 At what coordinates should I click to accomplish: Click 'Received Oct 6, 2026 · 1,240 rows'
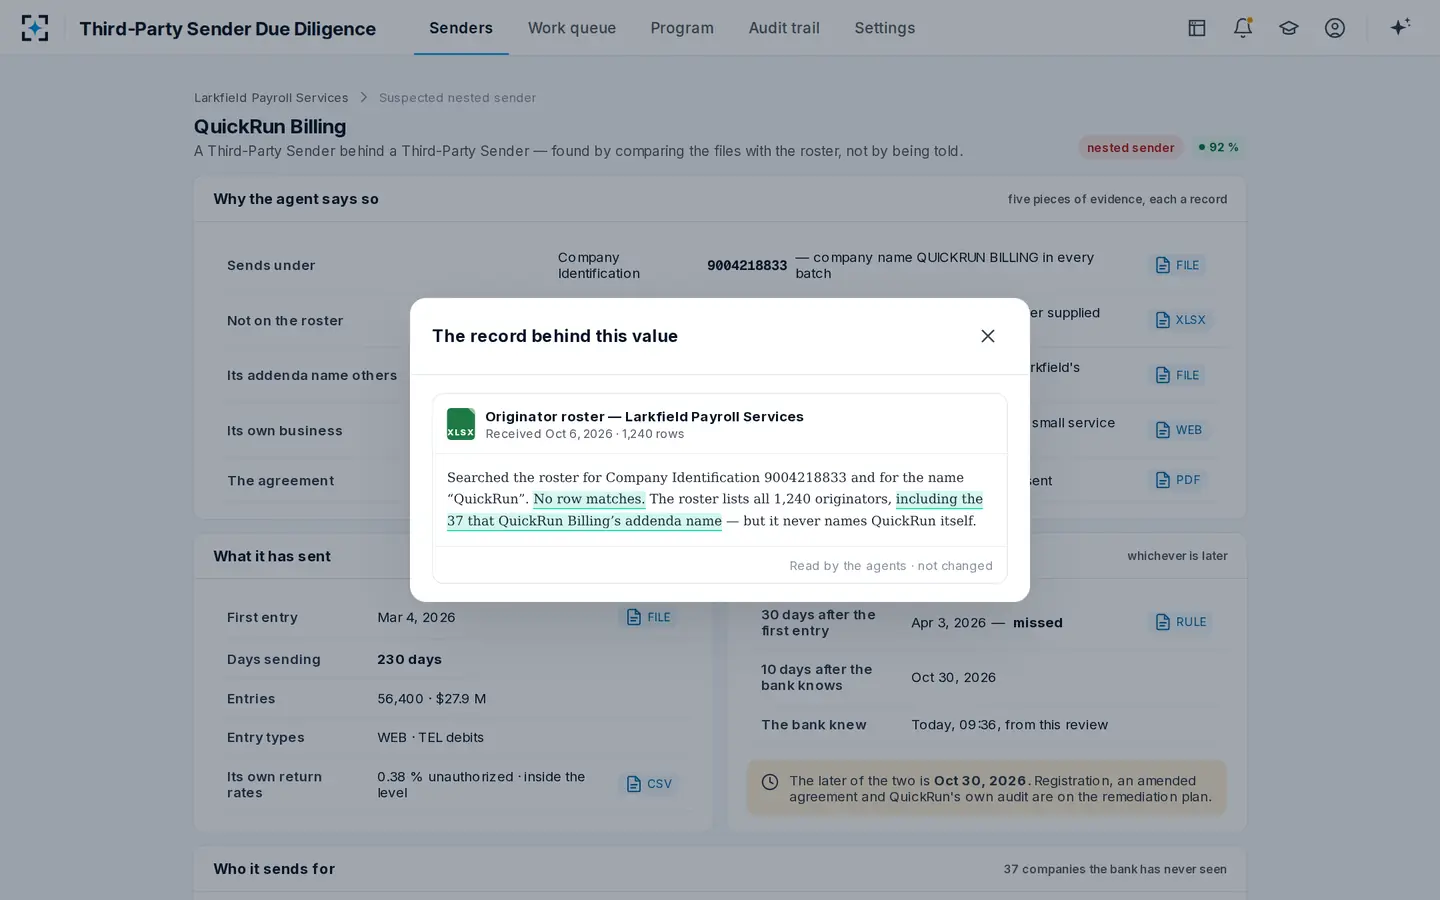584,434
